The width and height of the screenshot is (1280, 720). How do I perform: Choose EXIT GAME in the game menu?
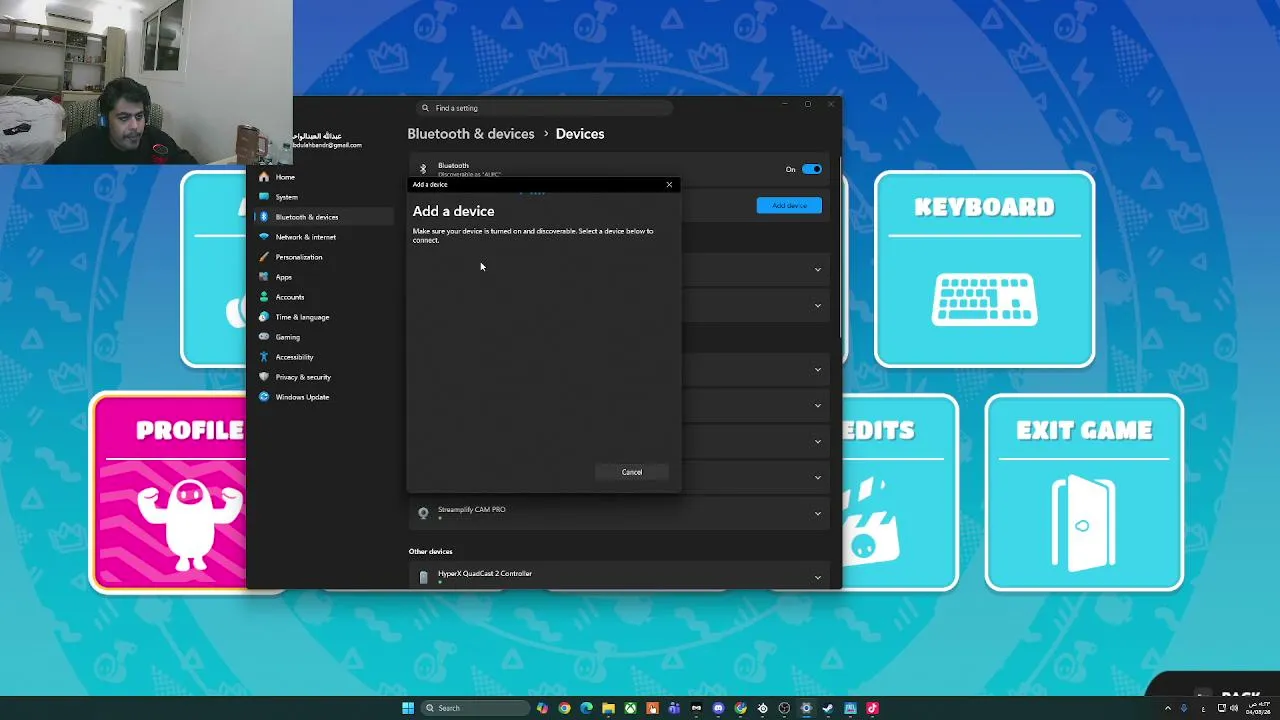pyautogui.click(x=1084, y=492)
